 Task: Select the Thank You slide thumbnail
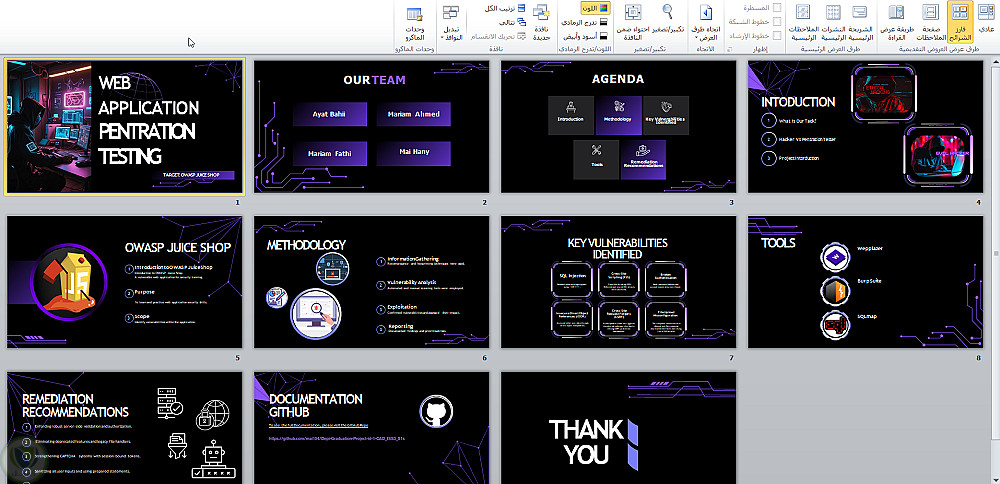click(x=618, y=428)
